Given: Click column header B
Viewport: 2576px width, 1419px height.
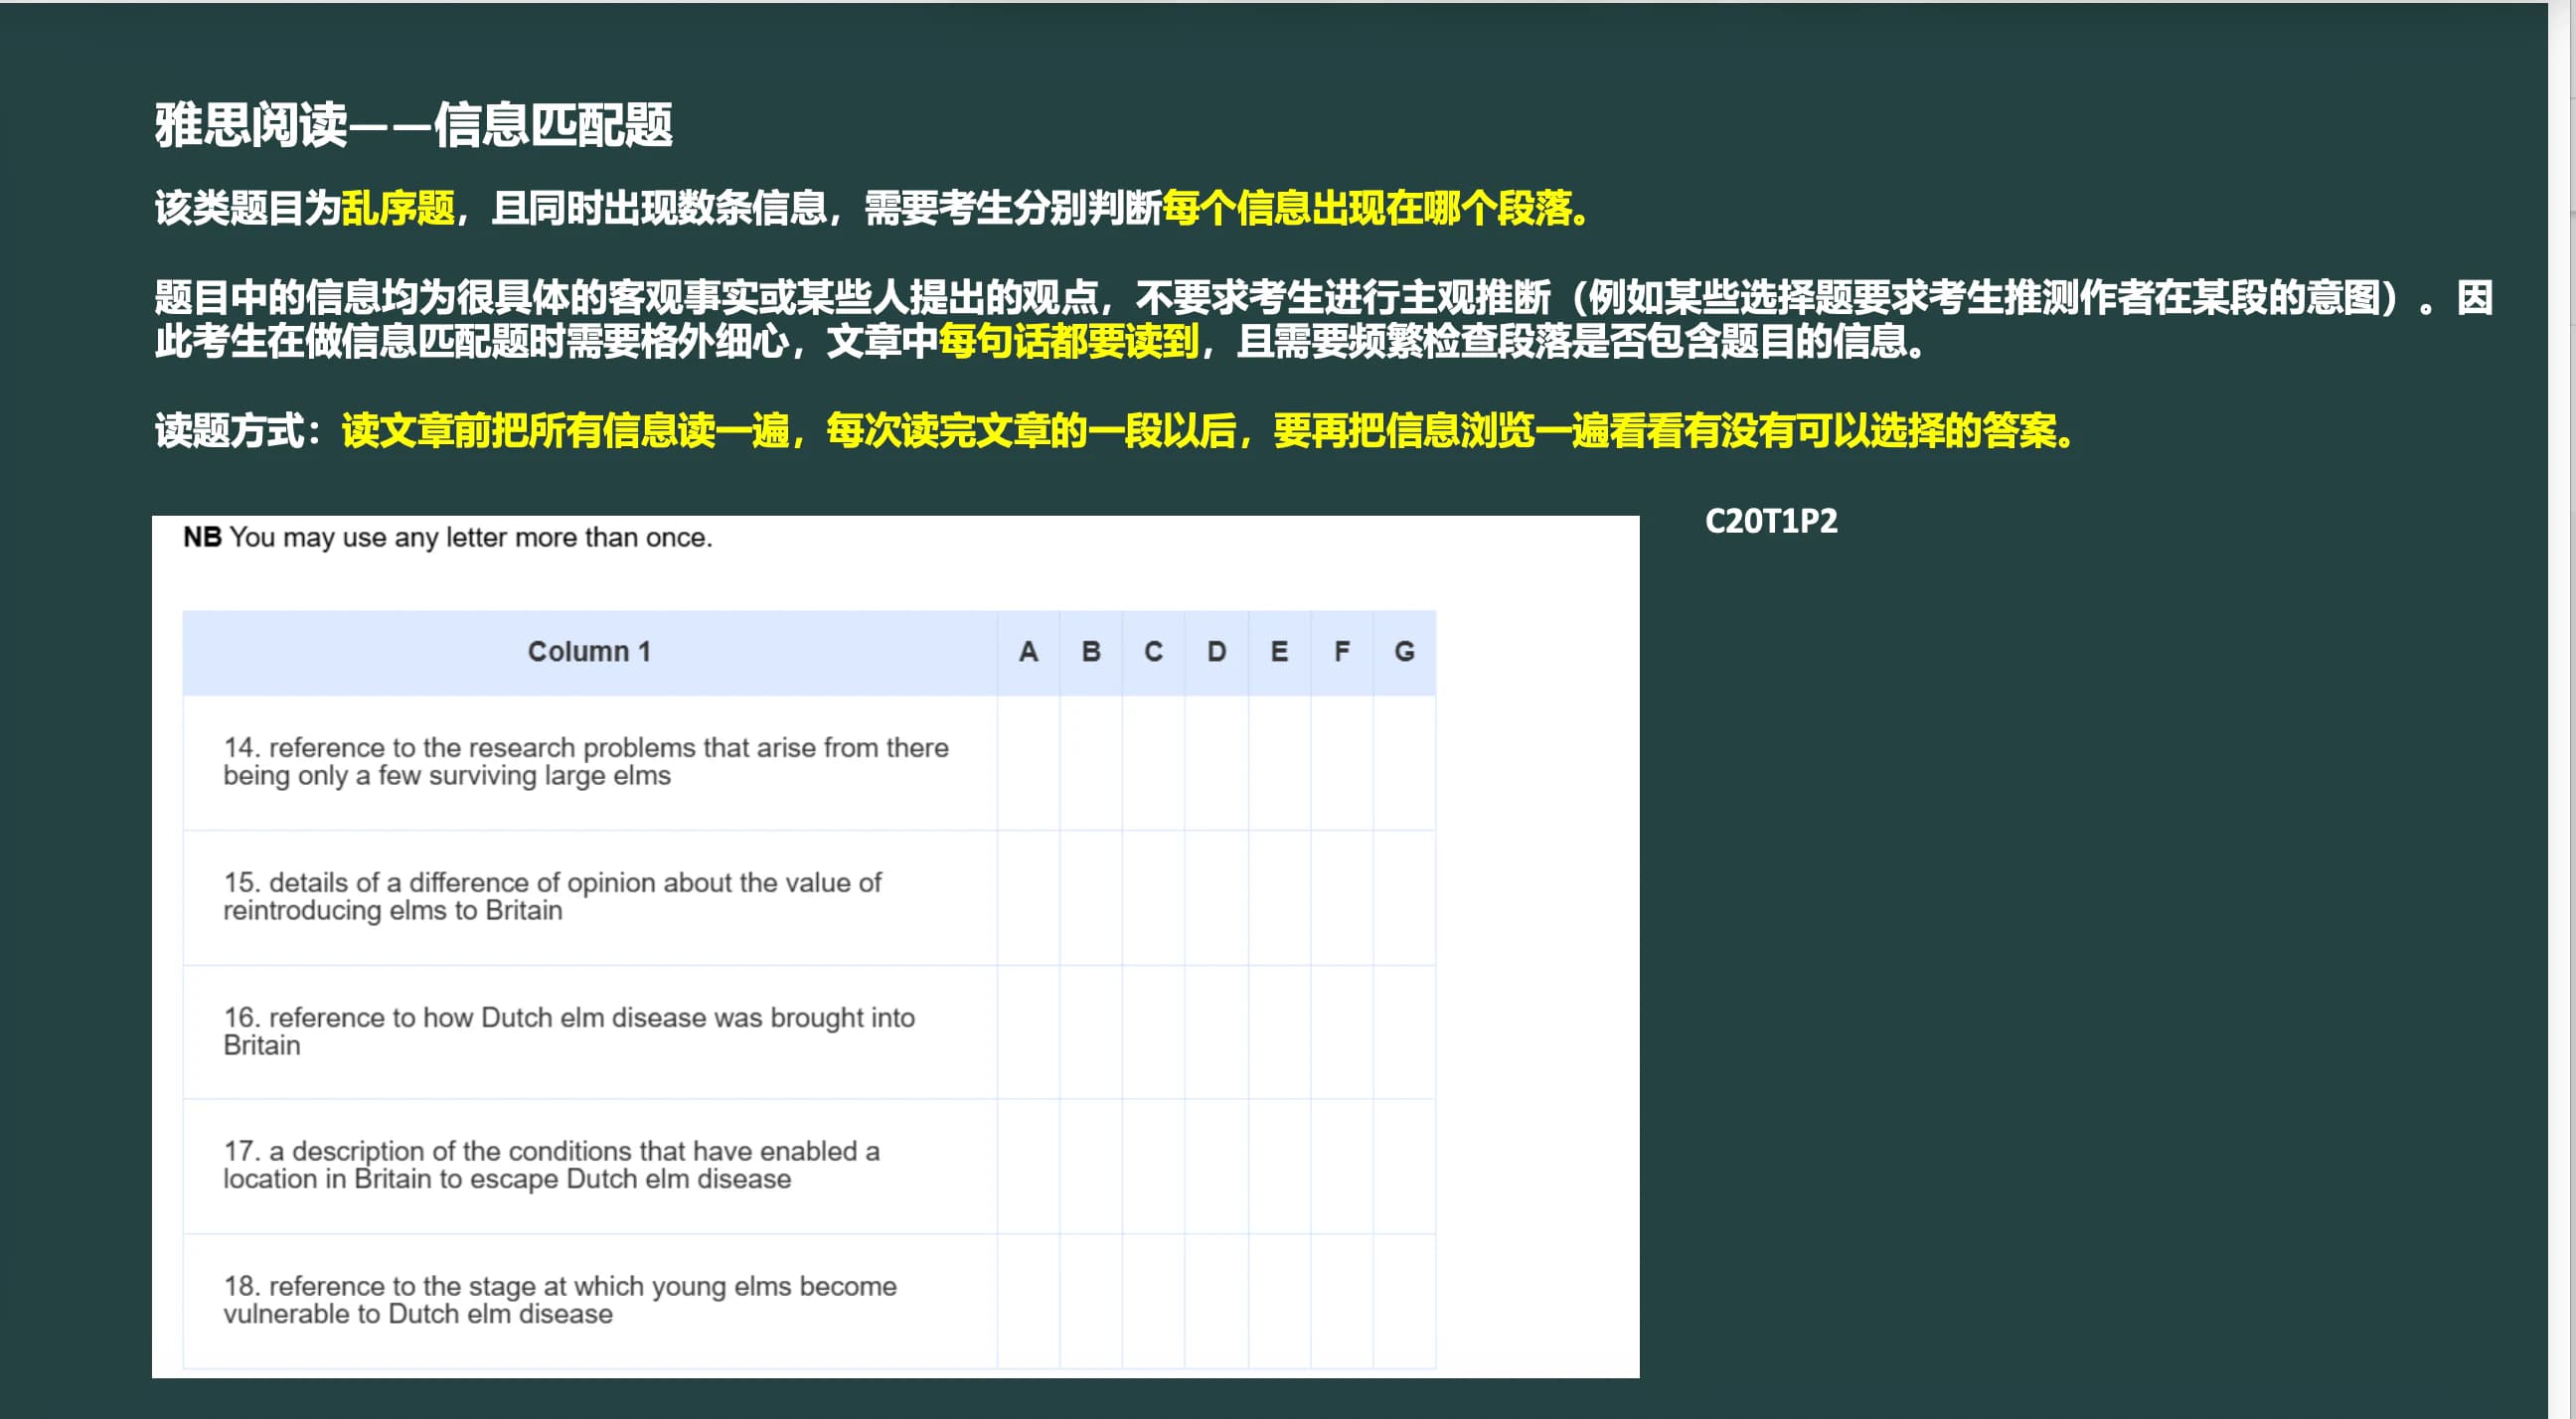Looking at the screenshot, I should coord(1091,652).
